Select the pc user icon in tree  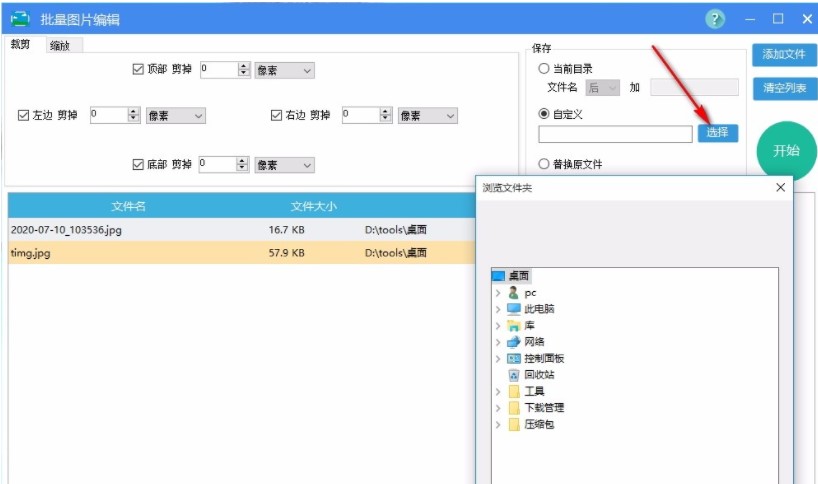coord(514,293)
